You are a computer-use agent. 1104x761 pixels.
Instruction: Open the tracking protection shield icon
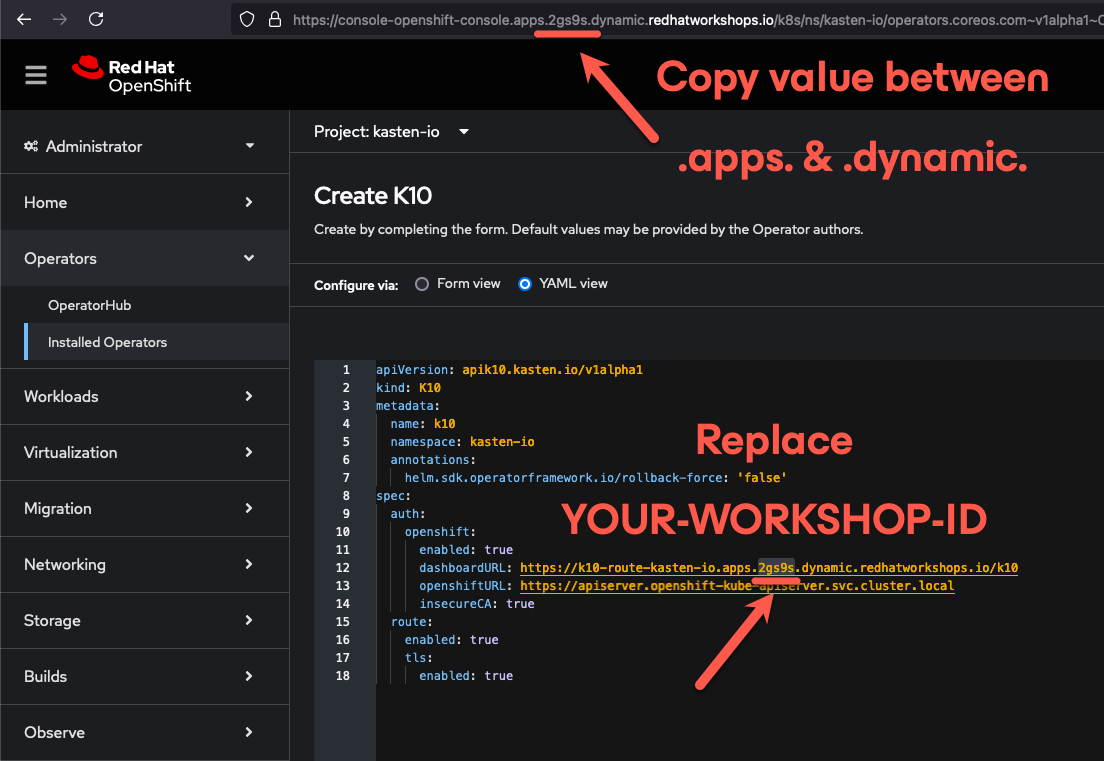point(247,19)
